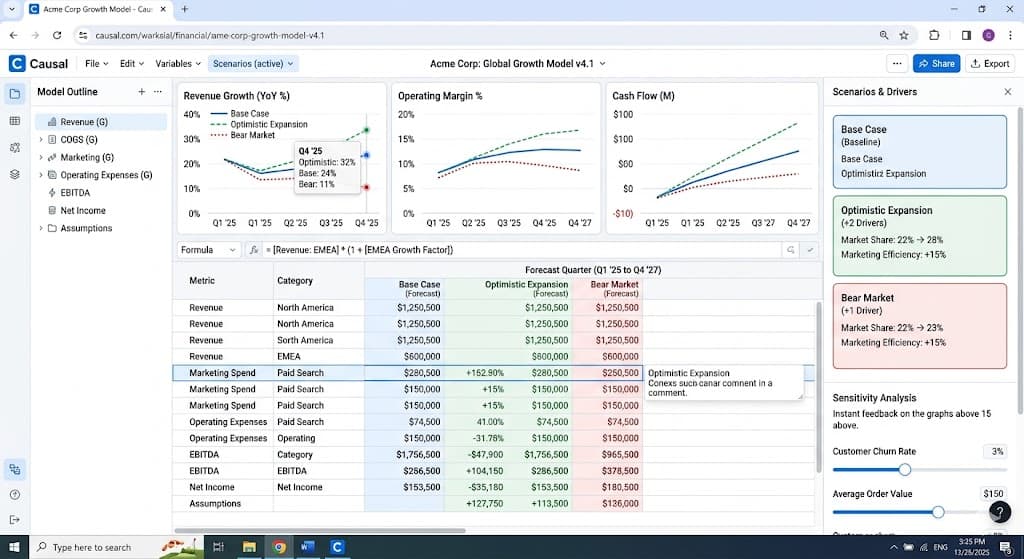Adjust the Customer Churn Rate slider handle

point(904,470)
